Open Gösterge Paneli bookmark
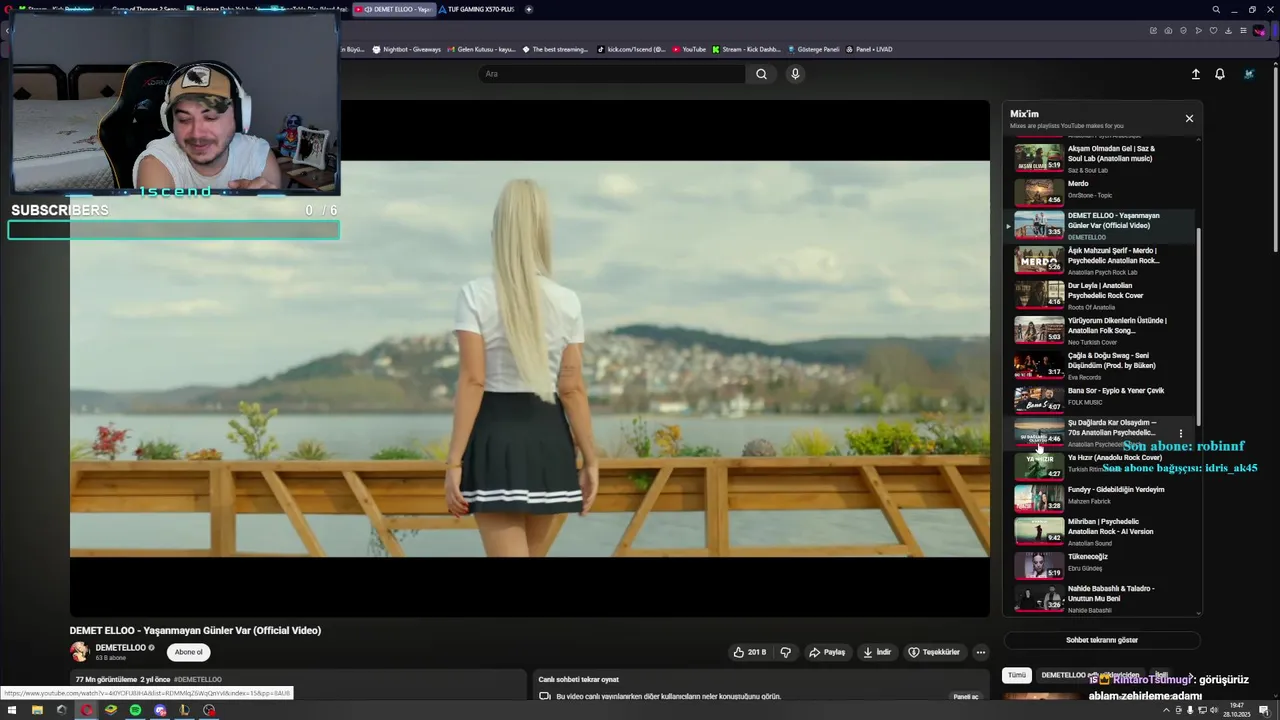The height and width of the screenshot is (720, 1280). pyautogui.click(x=814, y=49)
